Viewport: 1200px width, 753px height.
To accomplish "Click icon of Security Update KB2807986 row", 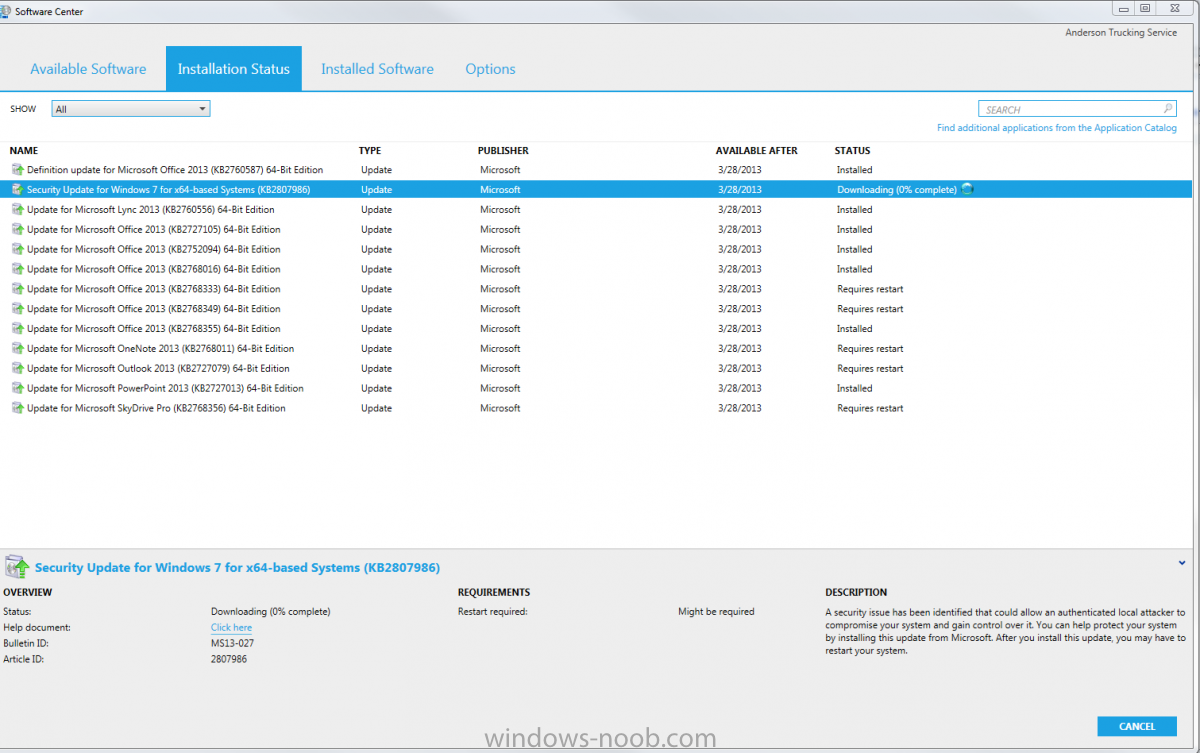I will pyautogui.click(x=17, y=190).
